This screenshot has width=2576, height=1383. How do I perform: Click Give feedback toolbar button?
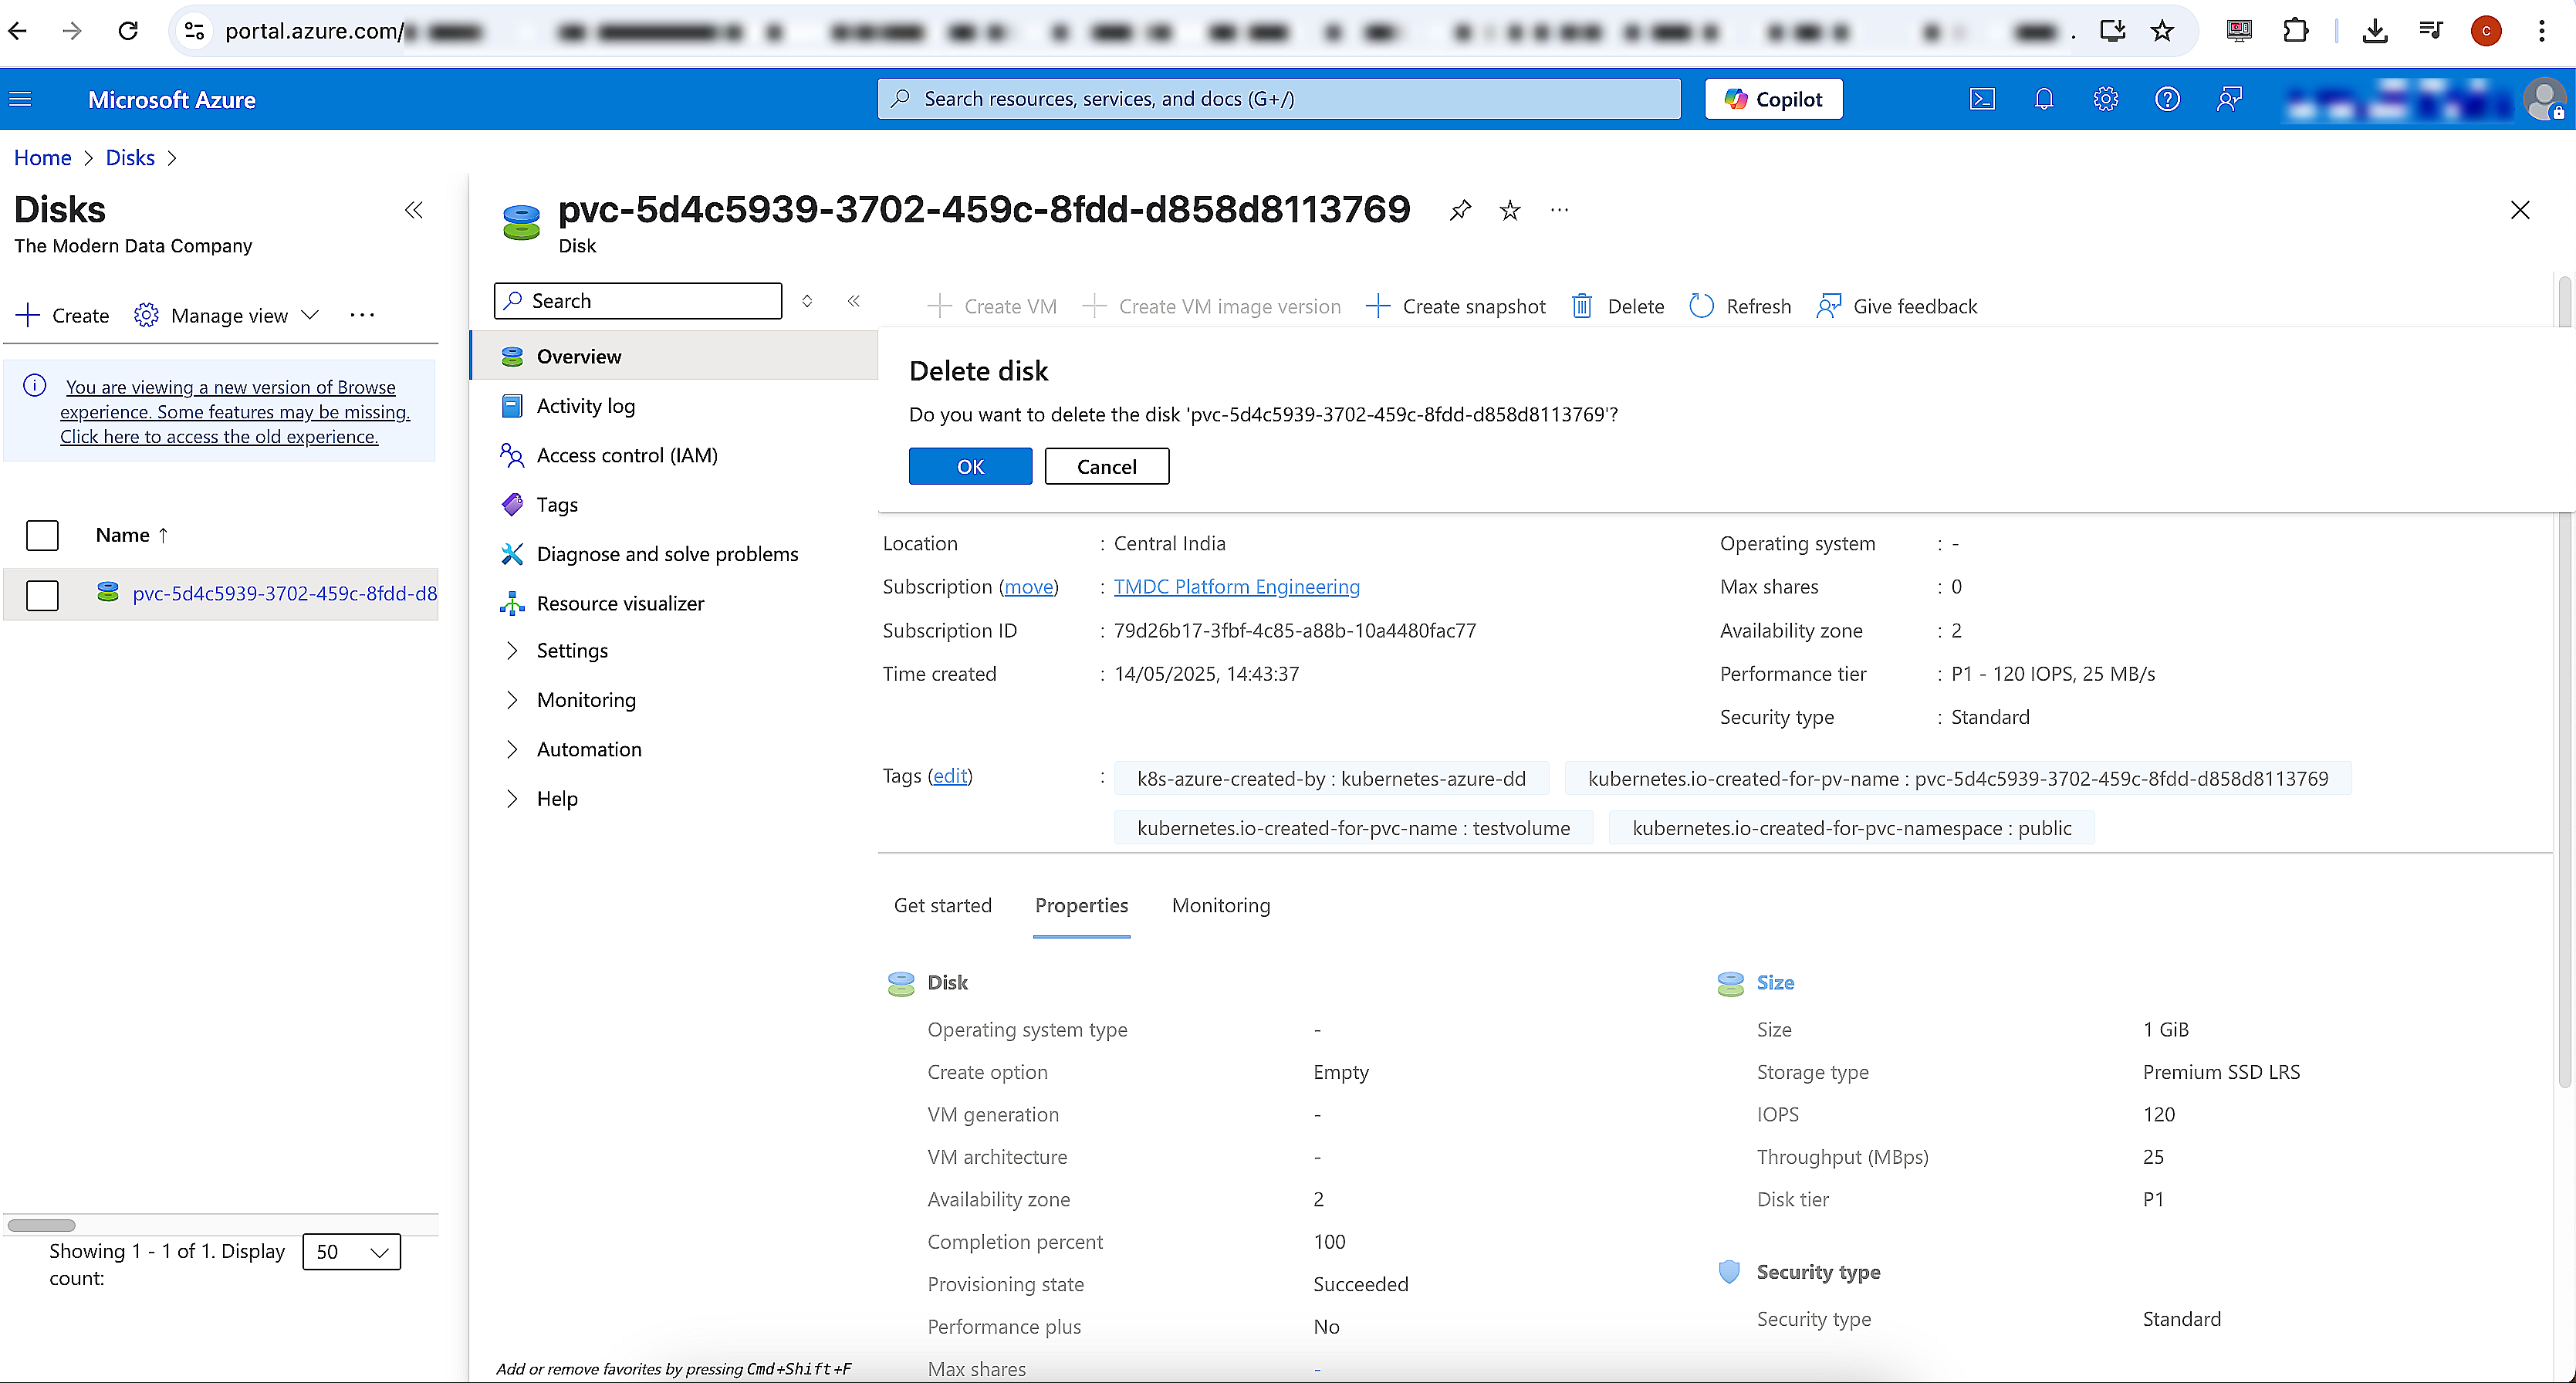(1897, 306)
